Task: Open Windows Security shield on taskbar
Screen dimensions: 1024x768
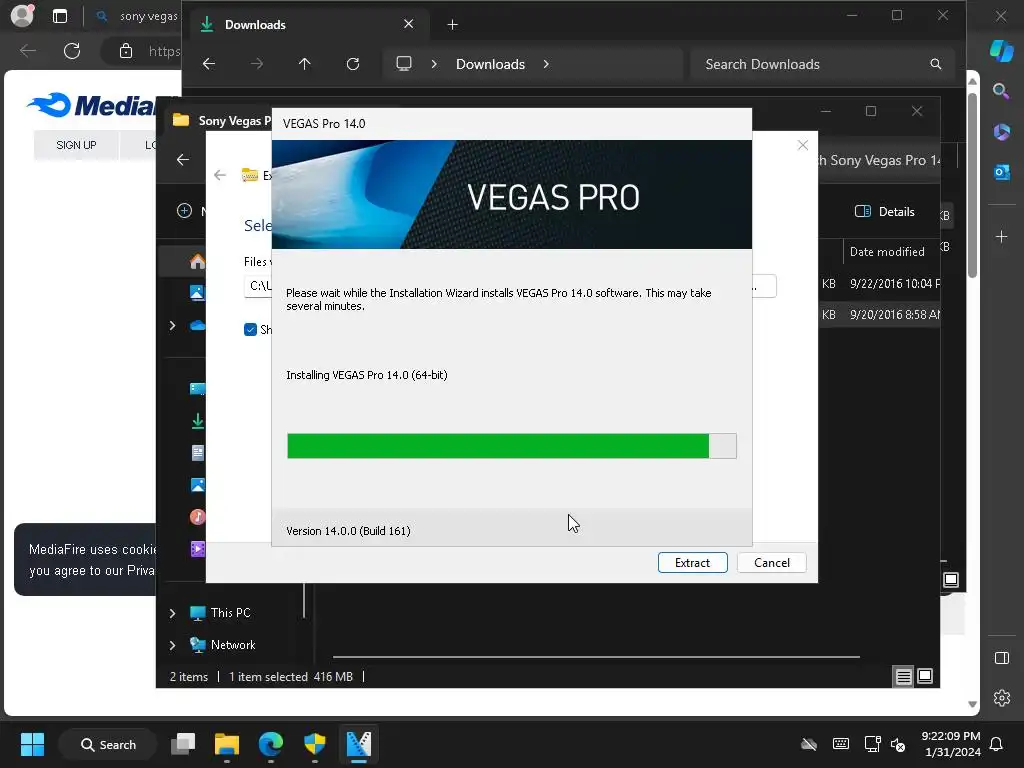Action: (x=315, y=744)
